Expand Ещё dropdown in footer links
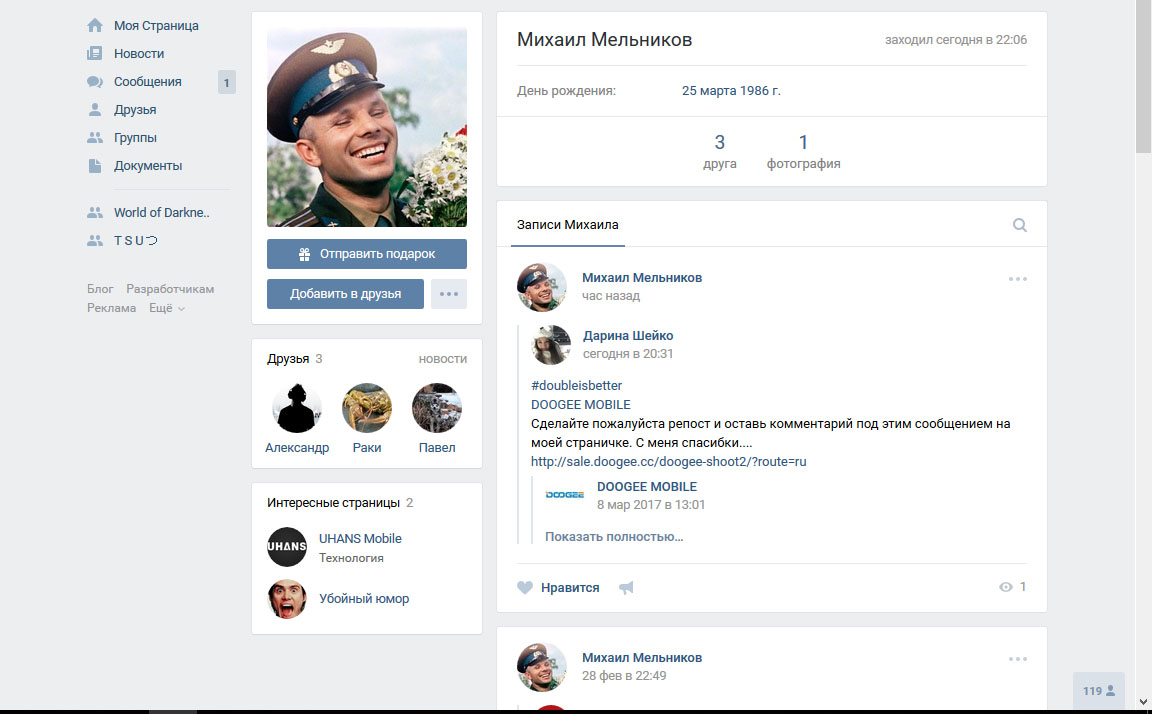 point(167,309)
